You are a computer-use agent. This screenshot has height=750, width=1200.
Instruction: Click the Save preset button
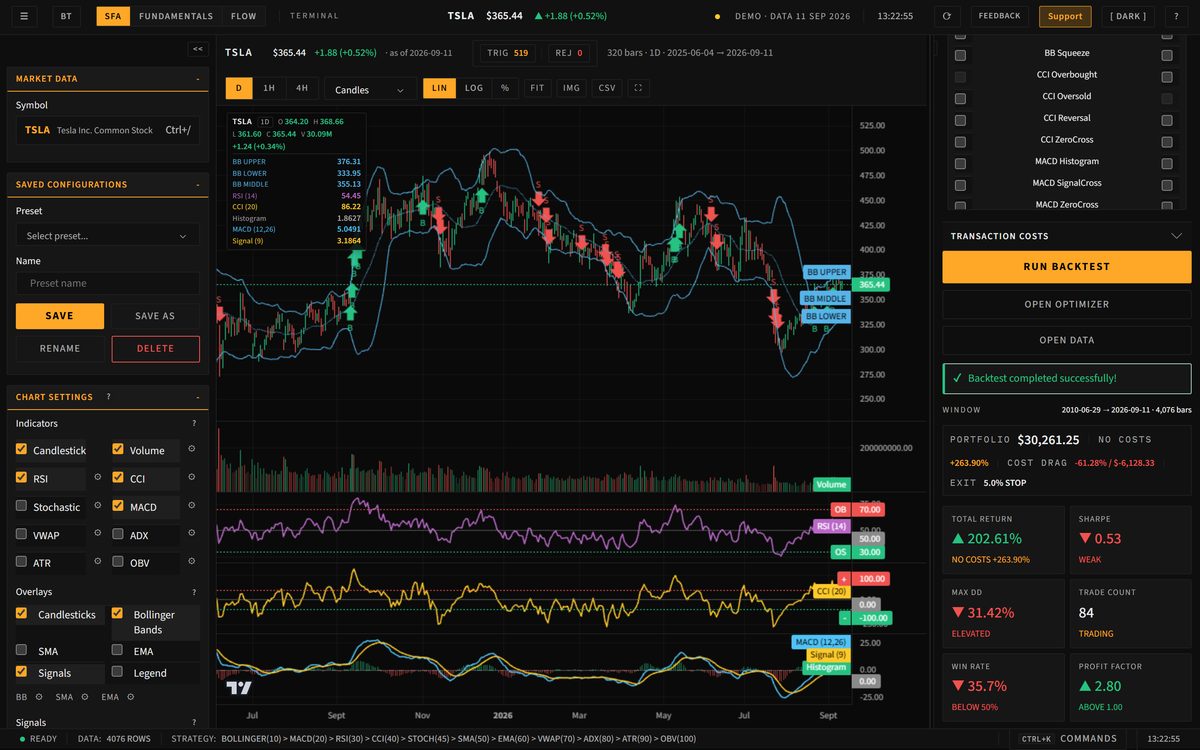pos(60,316)
